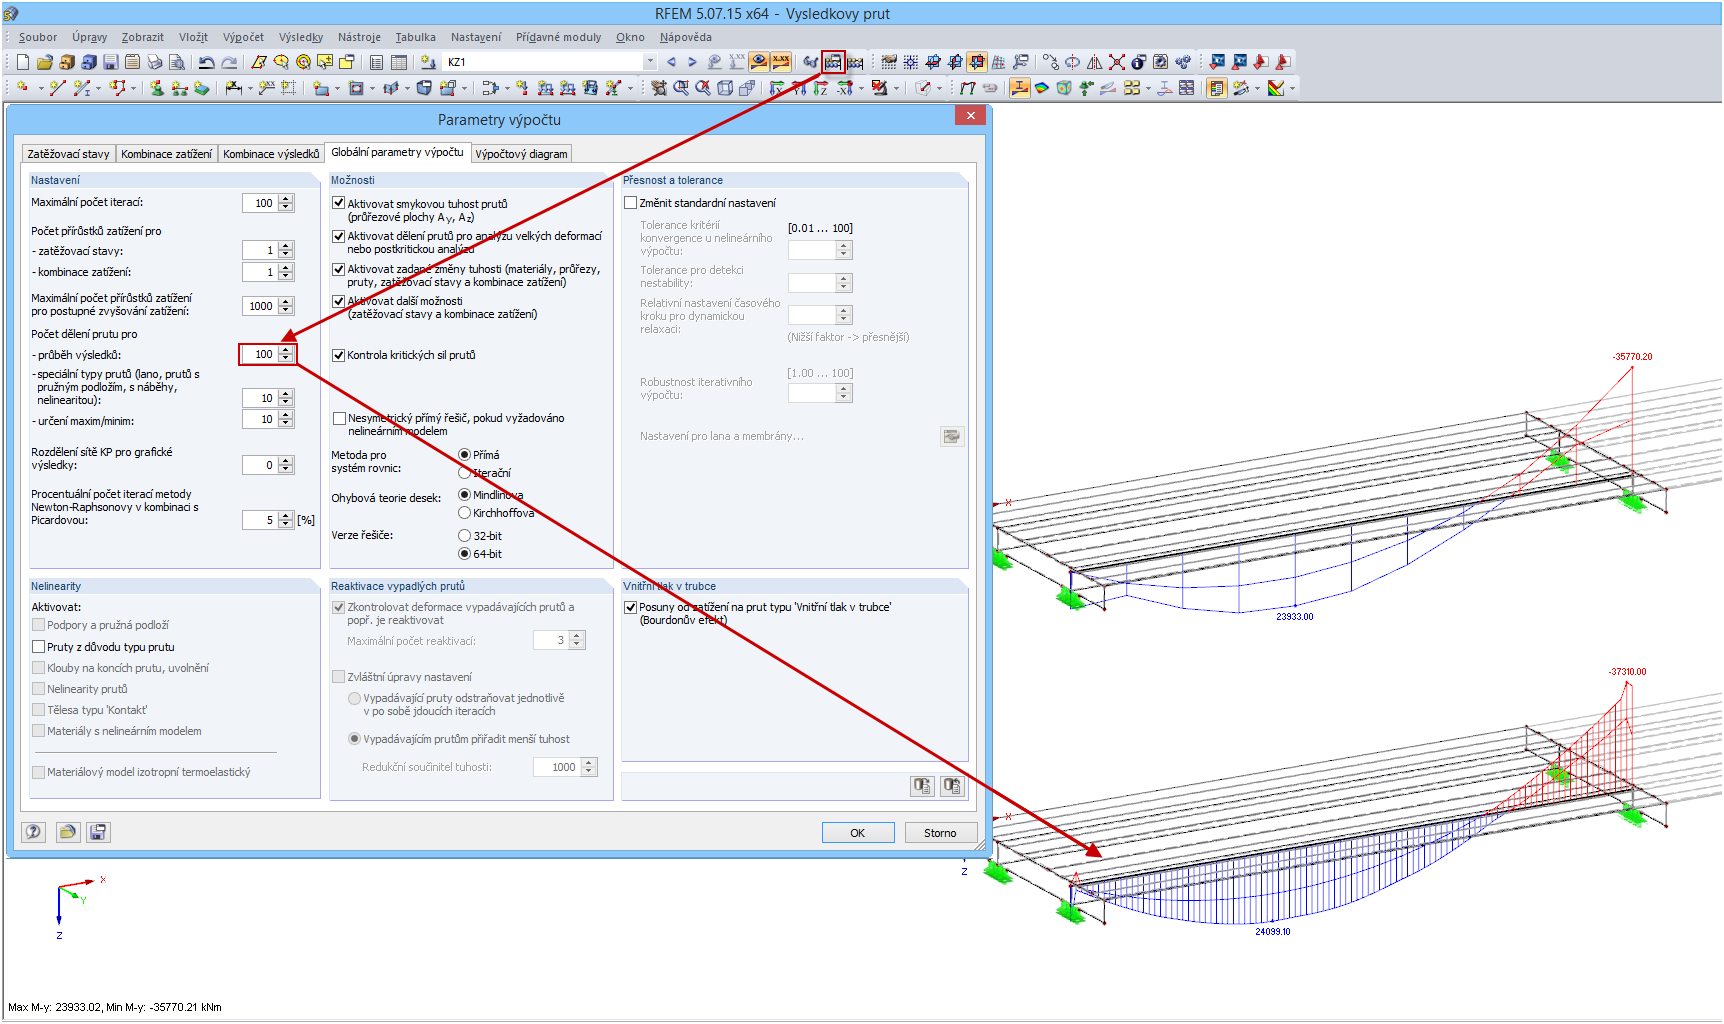Click the save as default diskette icon in dialog
Screen dimensions: 1724x1024
pyautogui.click(x=98, y=832)
